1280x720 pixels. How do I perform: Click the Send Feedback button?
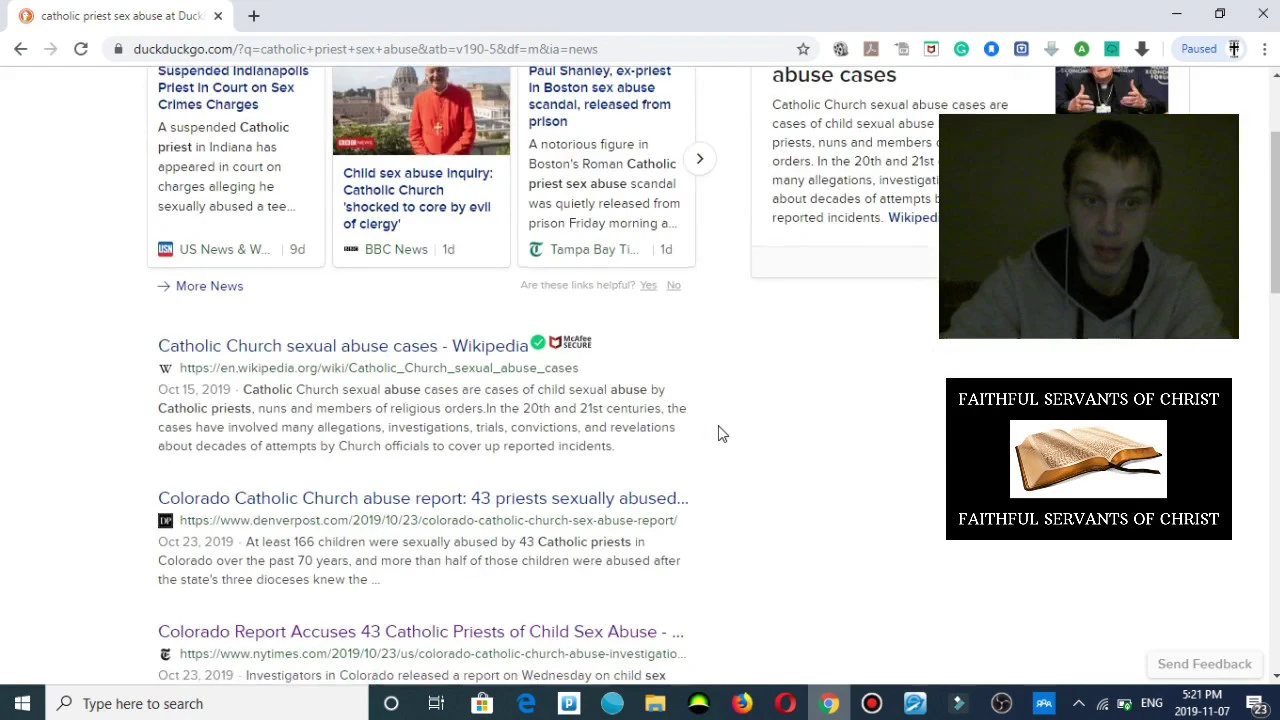1204,664
